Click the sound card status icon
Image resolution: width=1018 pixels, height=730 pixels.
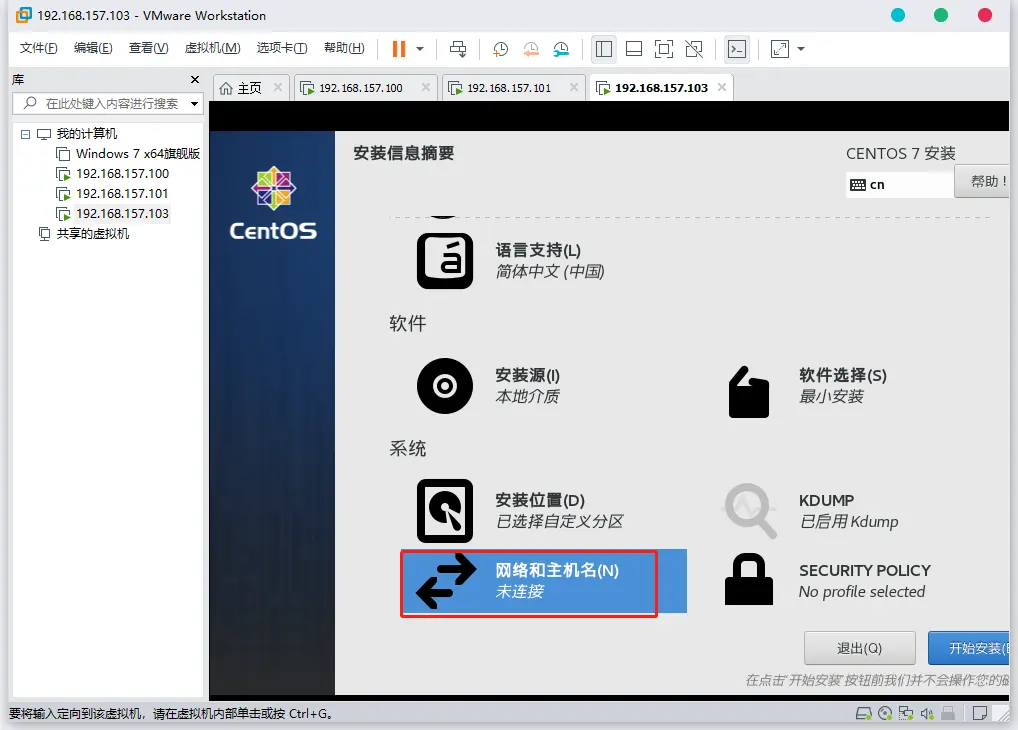coord(927,714)
